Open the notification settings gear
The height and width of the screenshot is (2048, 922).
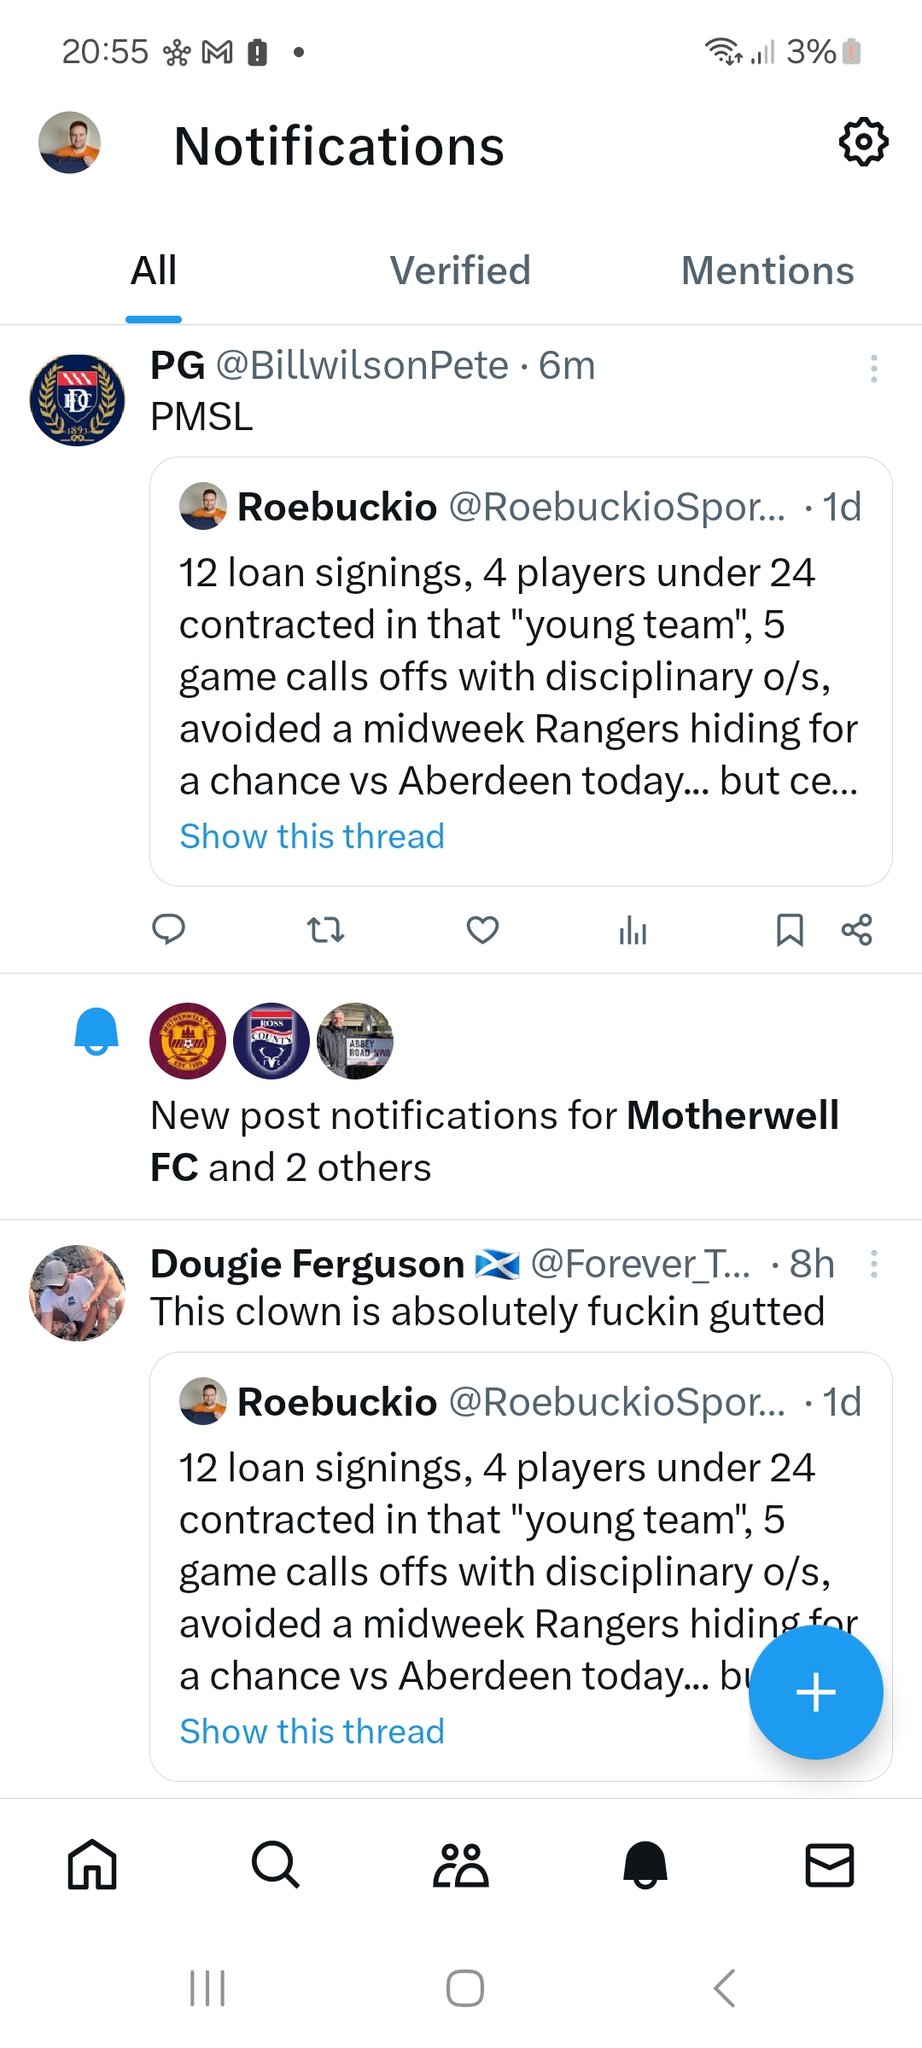(x=863, y=143)
